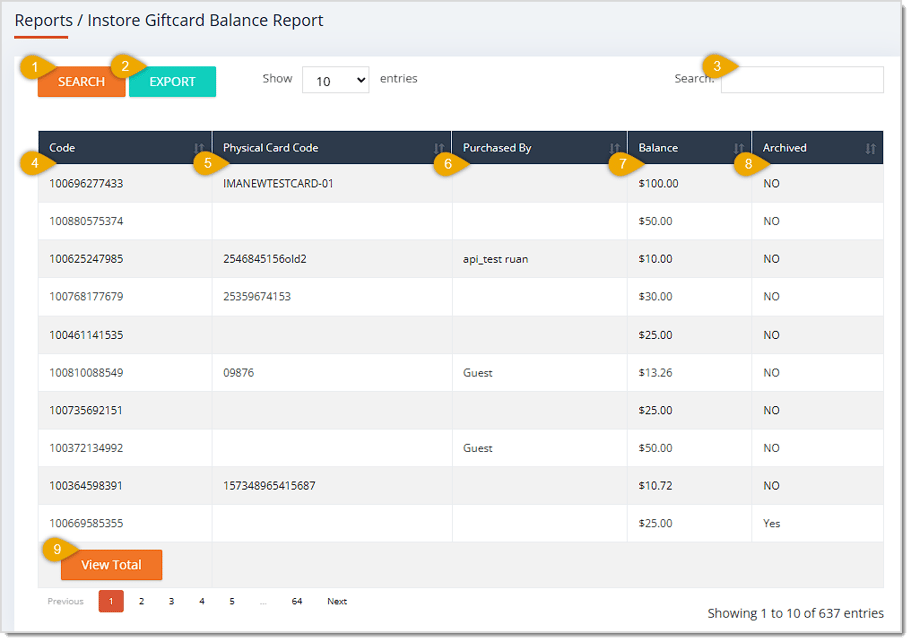This screenshot has height=642, width=911.
Task: Click the $10.72 balance cell
Action: coord(655,486)
